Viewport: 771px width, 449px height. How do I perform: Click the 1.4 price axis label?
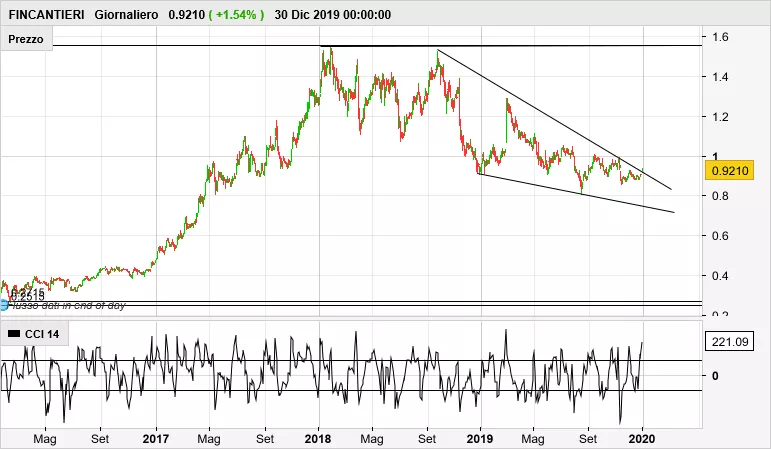pos(720,77)
